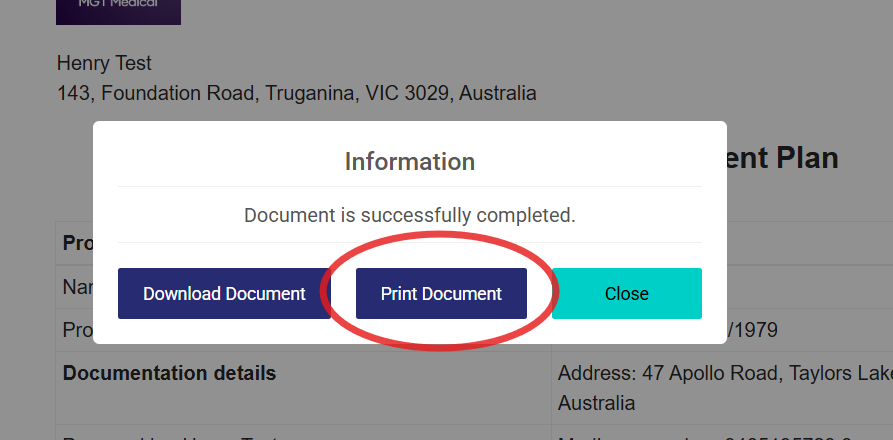
Task: Click the MGT Medical logo
Action: (x=118, y=10)
